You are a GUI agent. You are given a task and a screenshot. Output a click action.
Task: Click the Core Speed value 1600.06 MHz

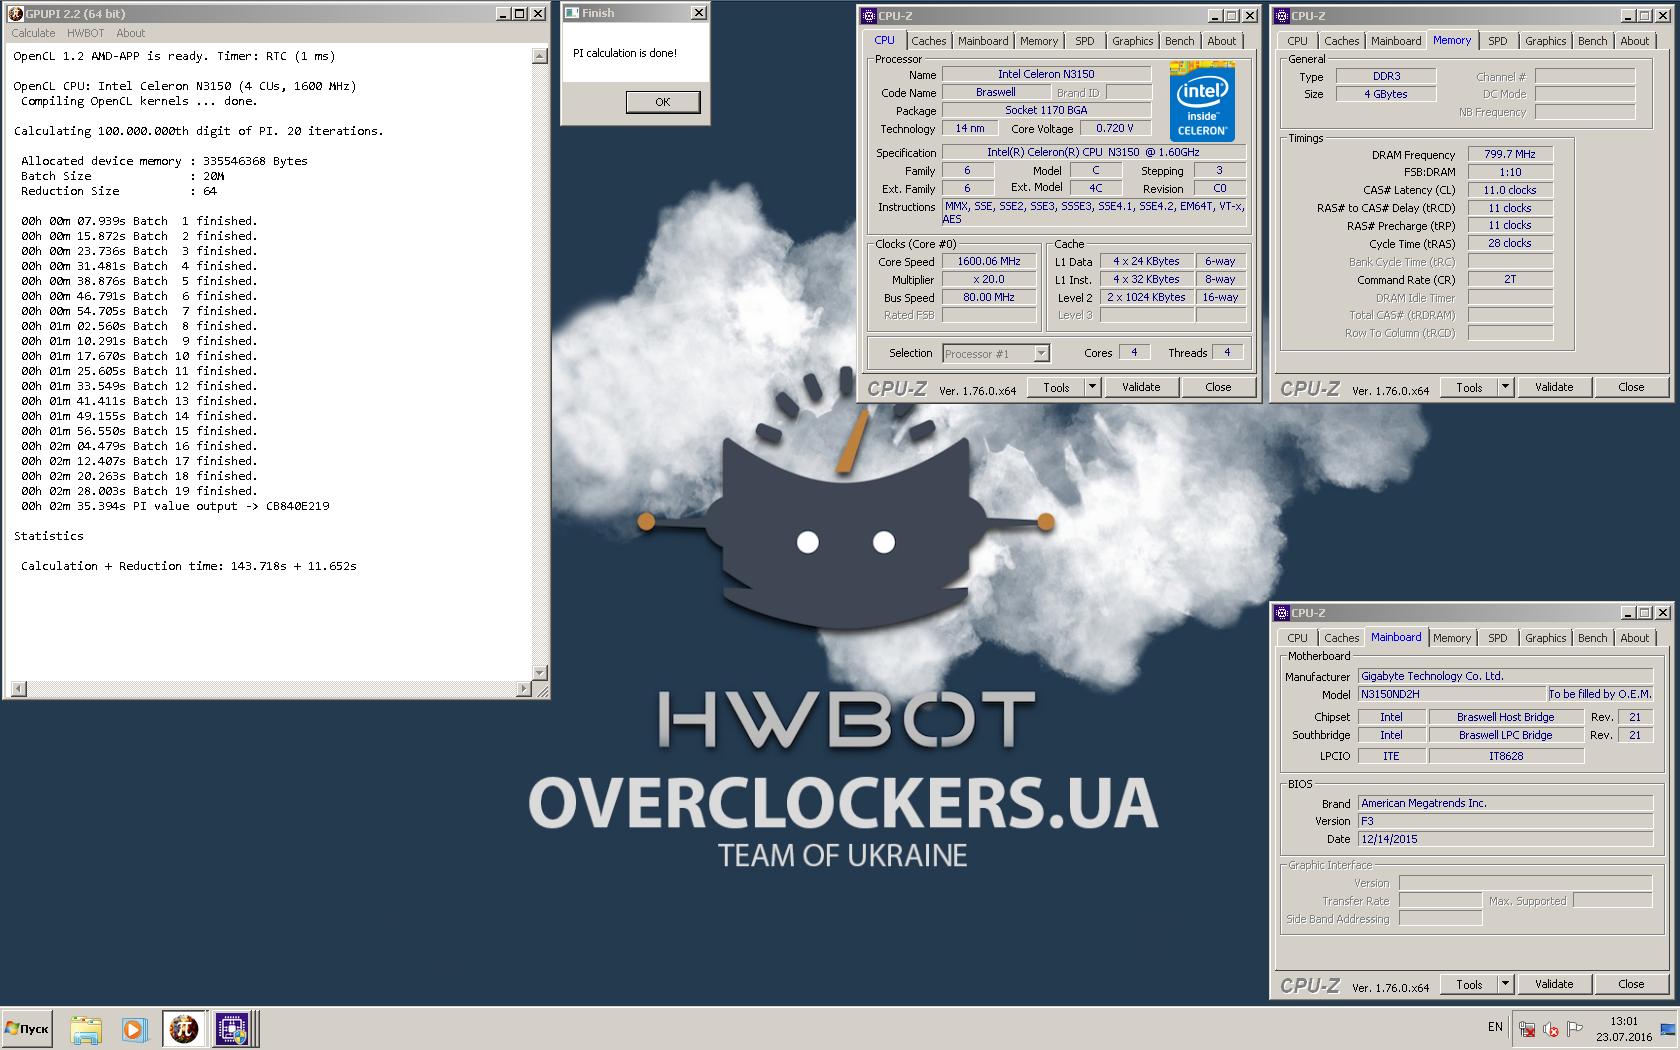pos(989,261)
